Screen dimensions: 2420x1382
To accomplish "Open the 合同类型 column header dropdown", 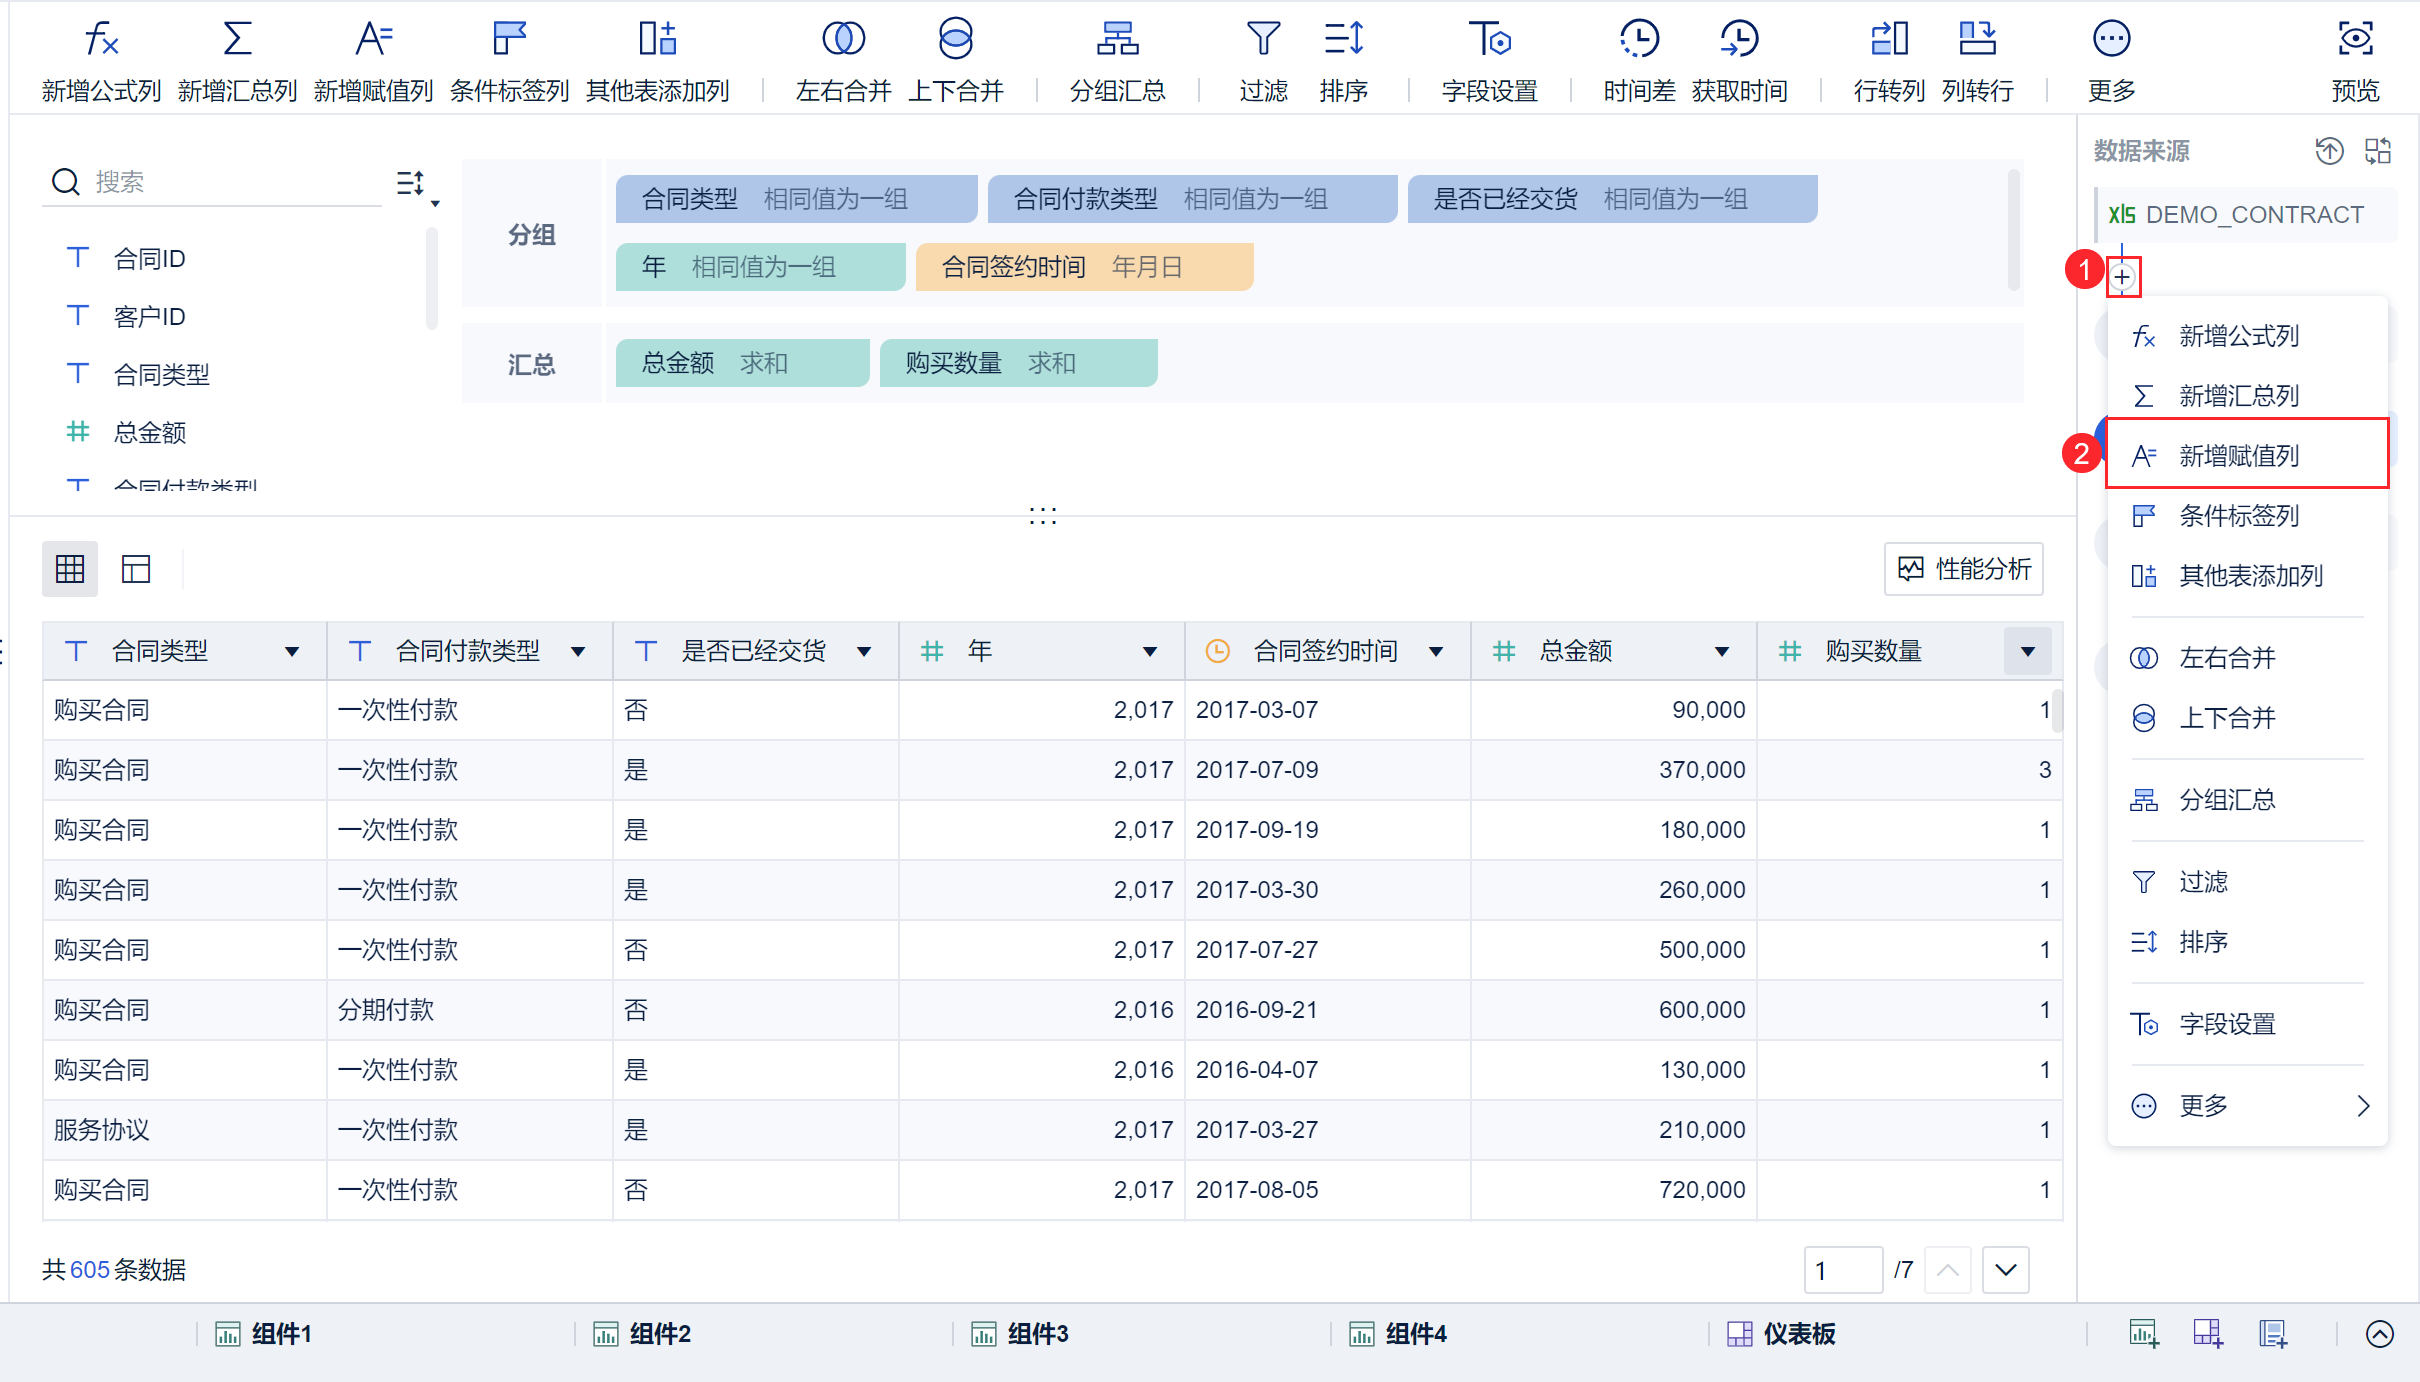I will tap(292, 652).
